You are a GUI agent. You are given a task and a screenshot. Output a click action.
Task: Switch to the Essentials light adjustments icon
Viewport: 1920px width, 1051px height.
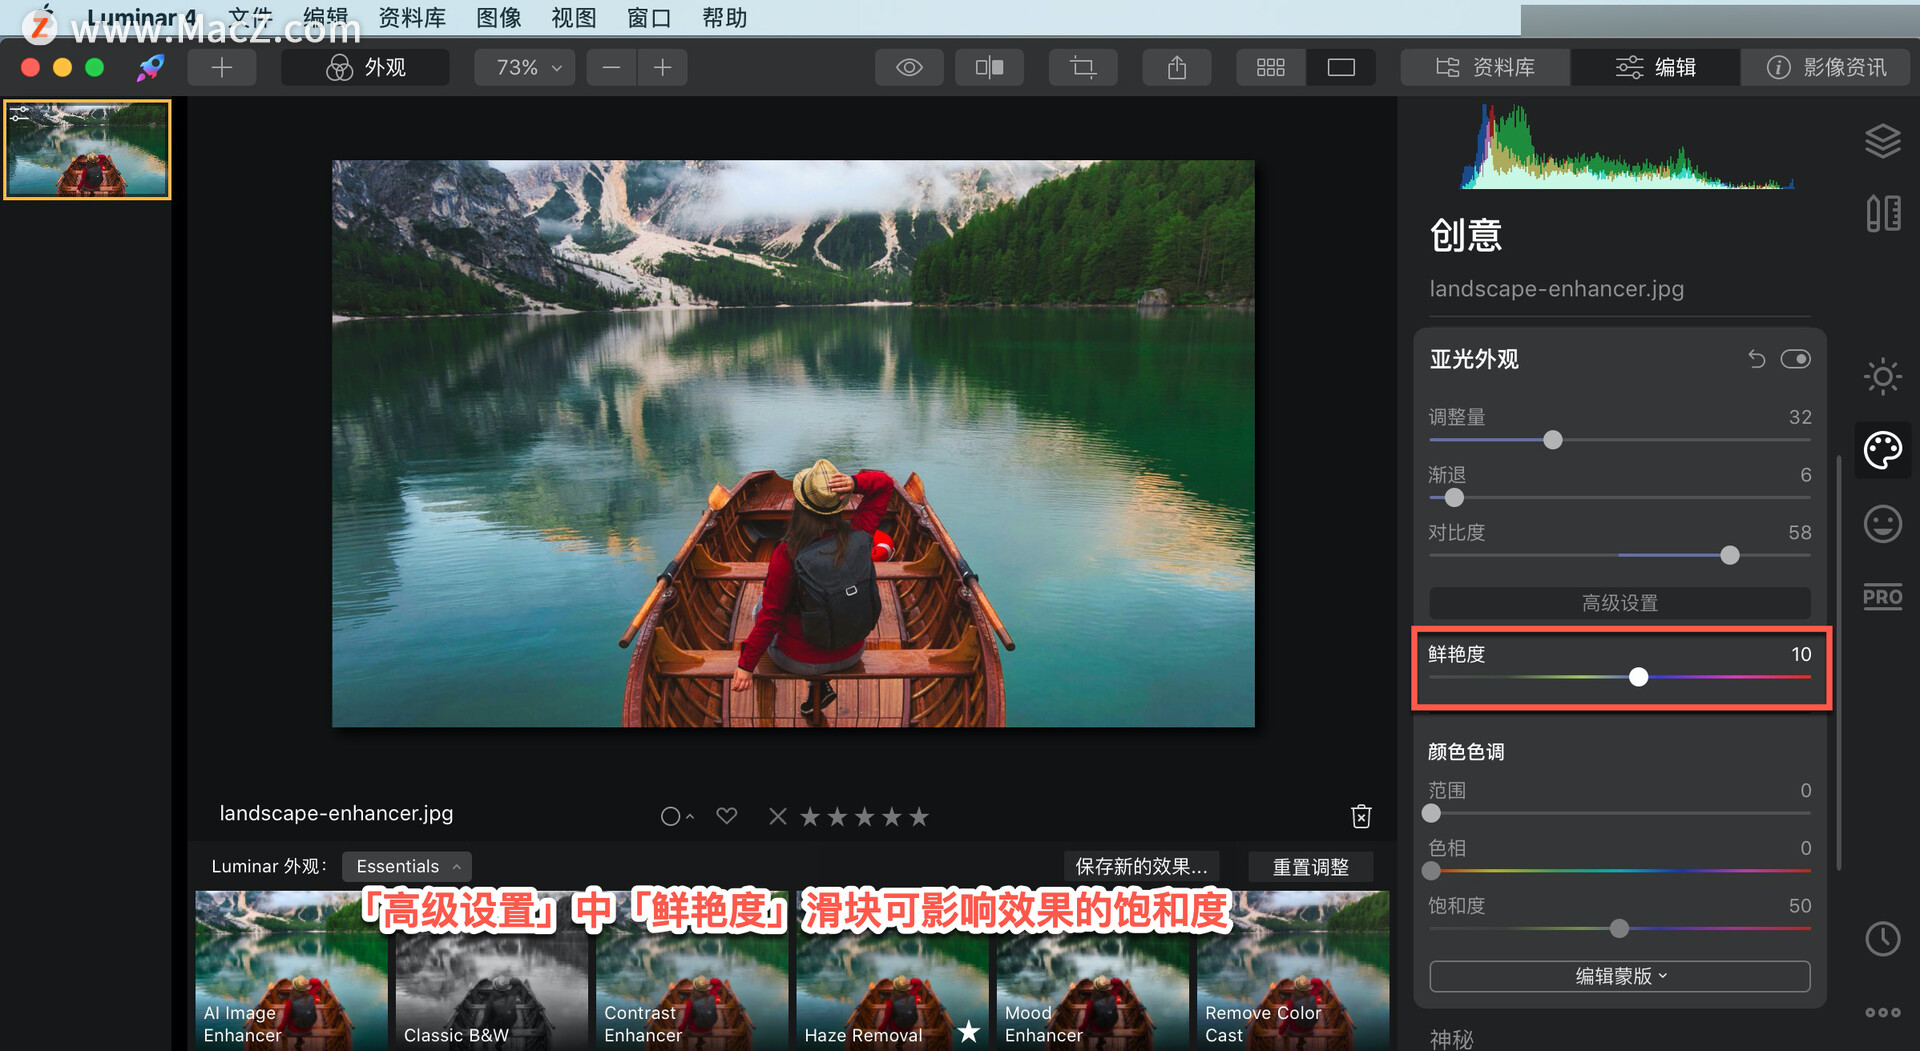[x=1883, y=377]
